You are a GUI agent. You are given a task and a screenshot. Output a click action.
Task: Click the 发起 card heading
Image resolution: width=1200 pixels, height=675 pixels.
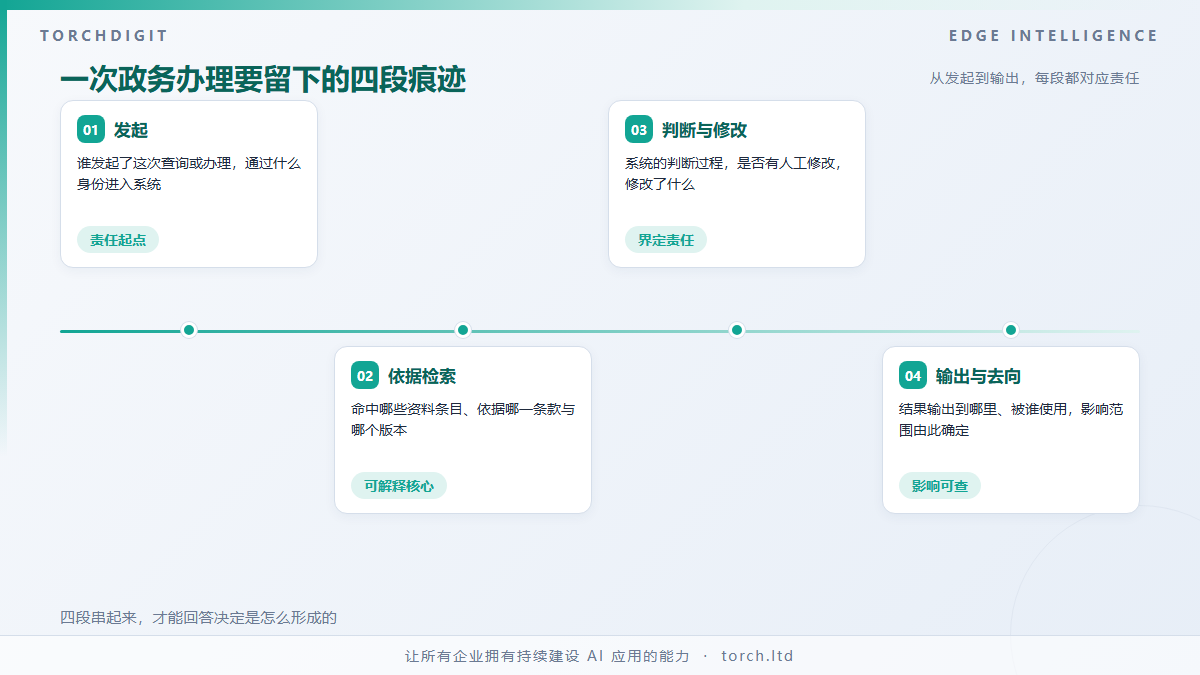131,130
